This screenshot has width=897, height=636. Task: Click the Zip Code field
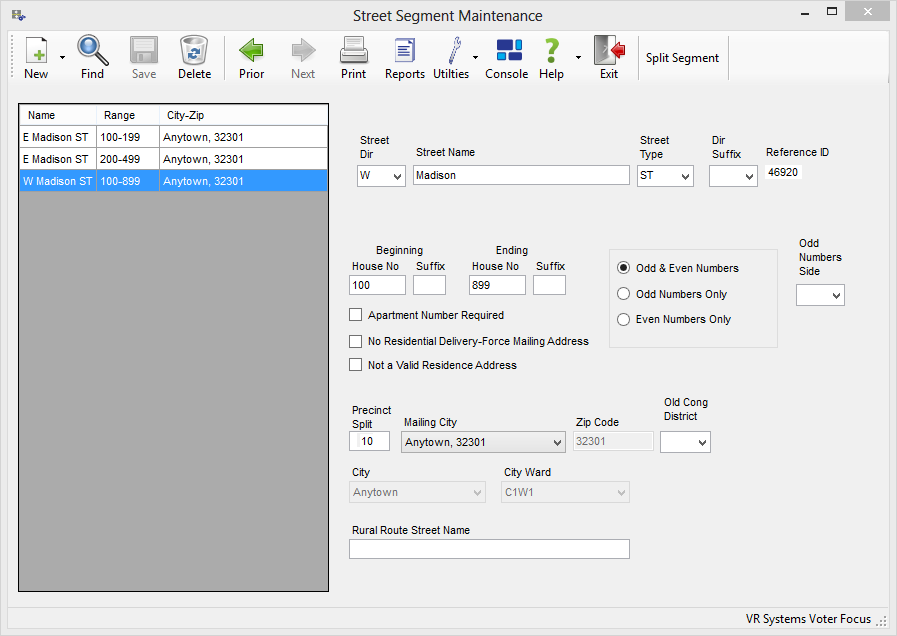(x=613, y=441)
